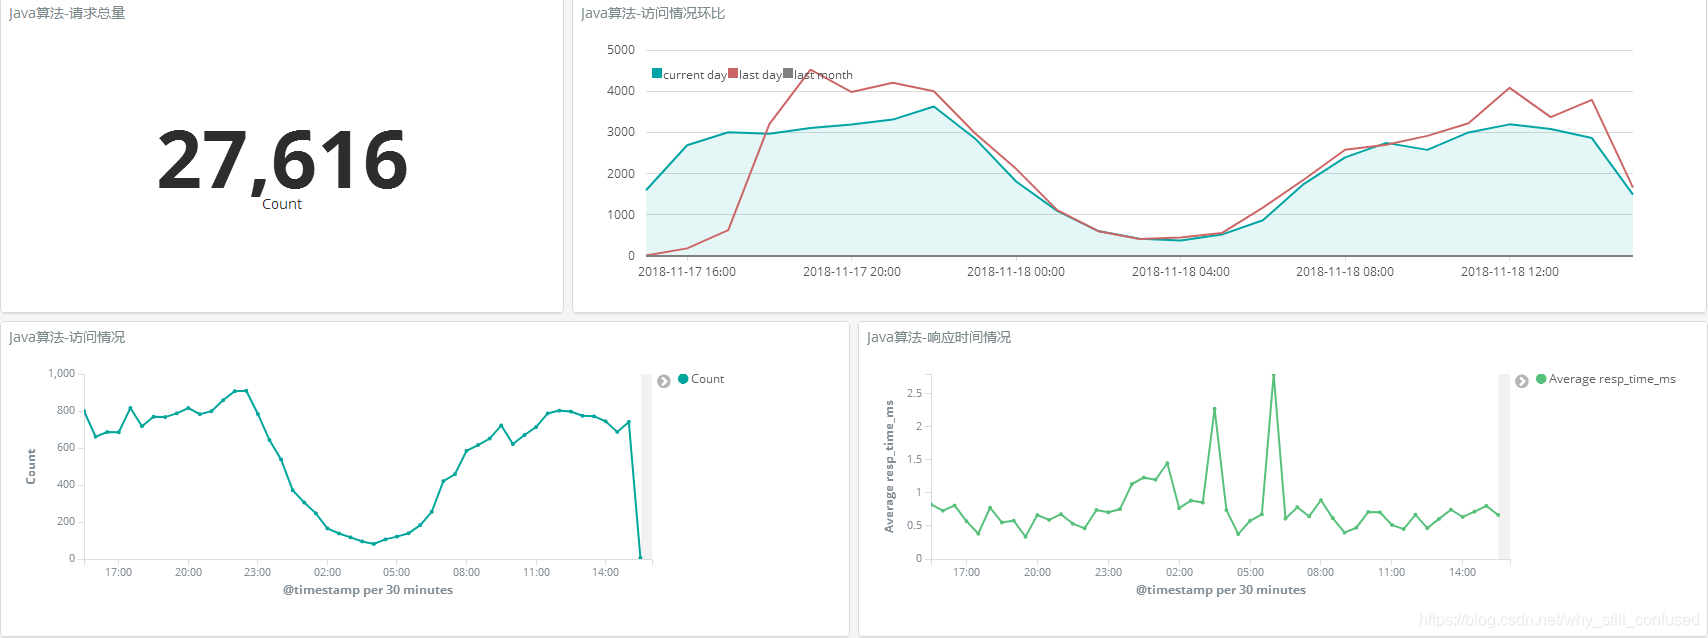Toggle the Count legend series dot

click(683, 379)
